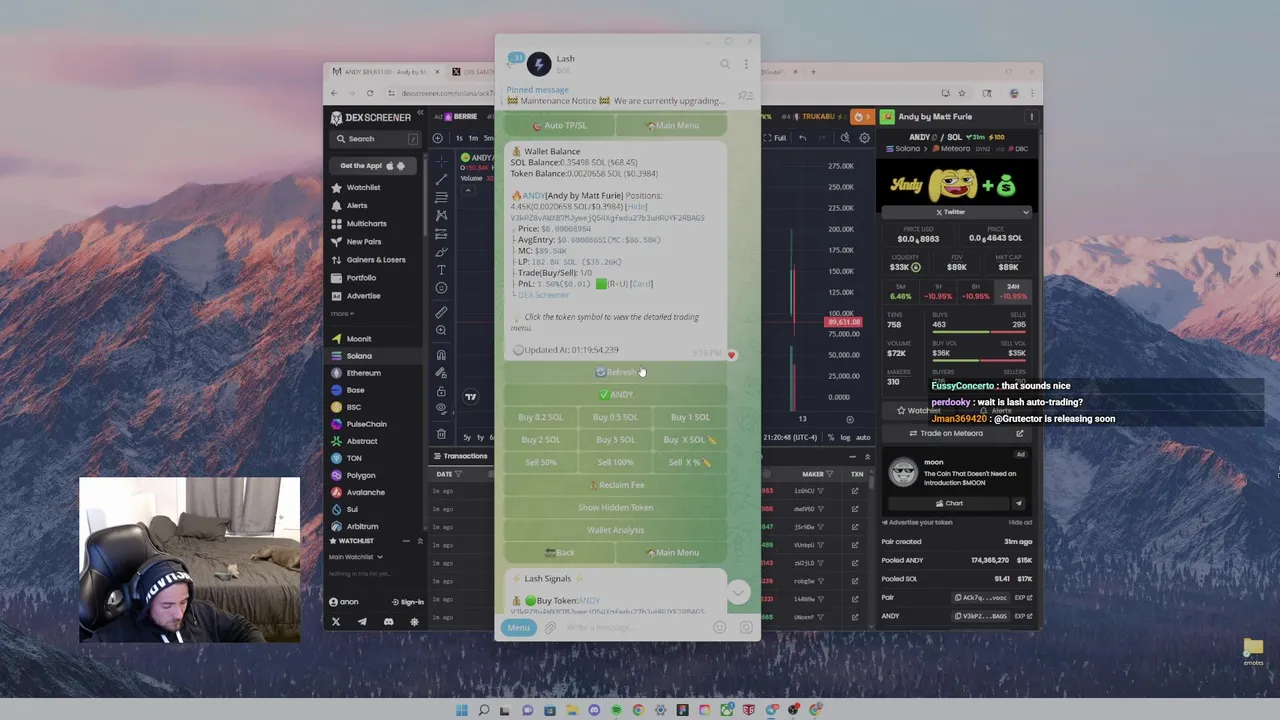Screen dimensions: 1280x720
Task: Jump to latest message down-arrow in Telegram
Action: point(738,592)
